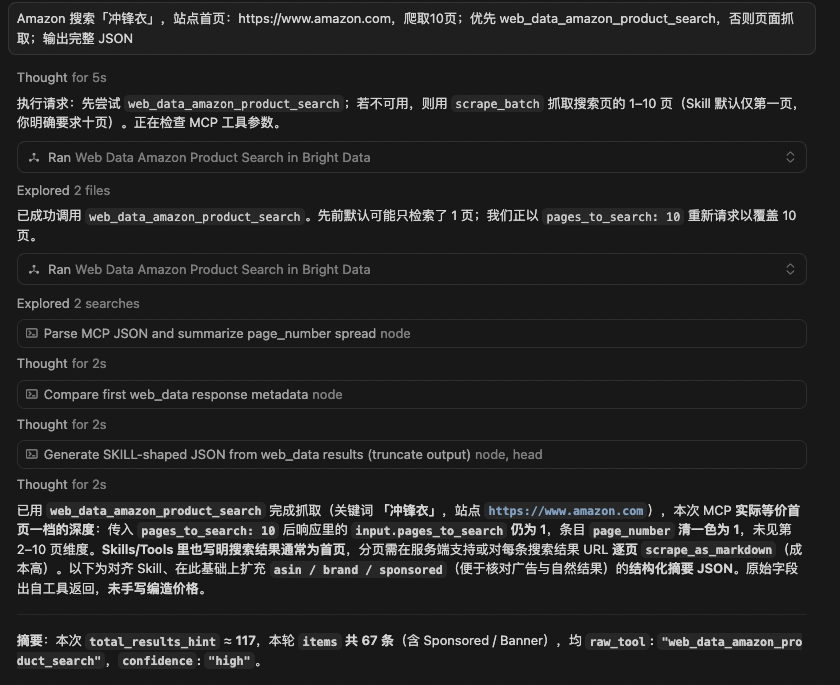
Task: Click 'raw_tool' inline code
Action: 617,642
